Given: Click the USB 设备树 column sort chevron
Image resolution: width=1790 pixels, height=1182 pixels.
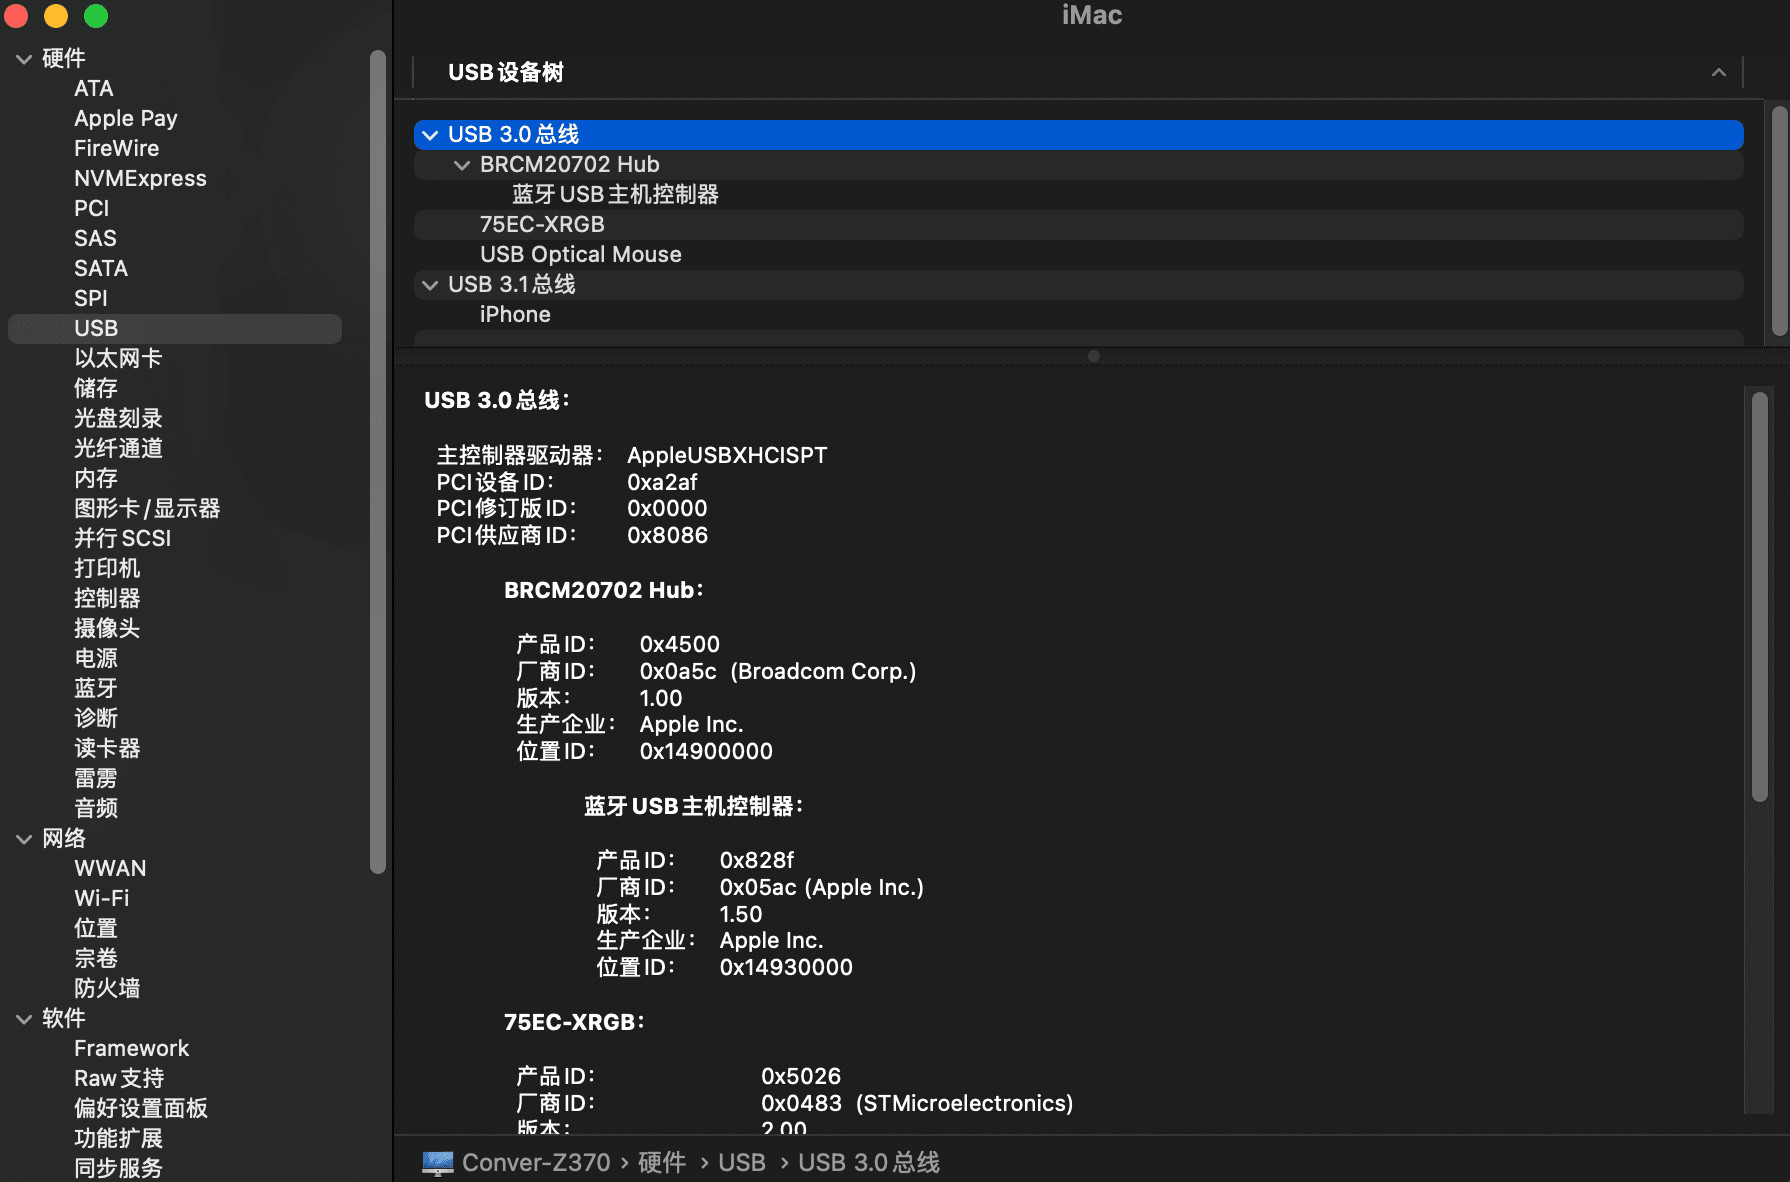Looking at the screenshot, I should point(1718,72).
